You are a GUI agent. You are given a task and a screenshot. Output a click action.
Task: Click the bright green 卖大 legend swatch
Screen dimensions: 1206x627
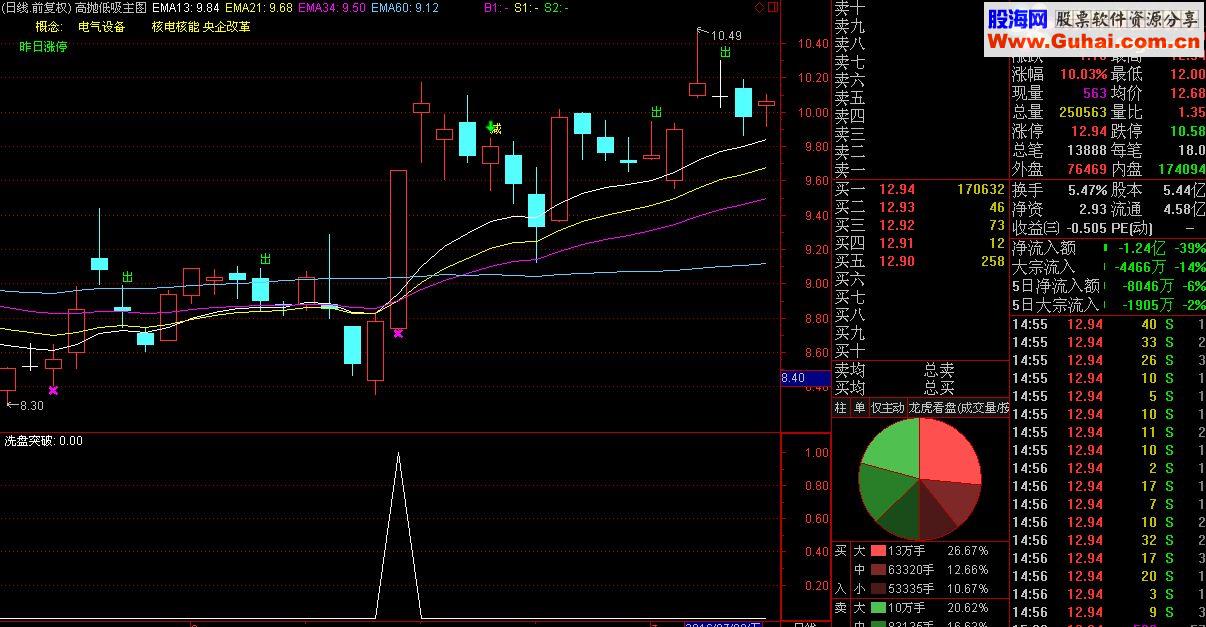click(x=878, y=608)
